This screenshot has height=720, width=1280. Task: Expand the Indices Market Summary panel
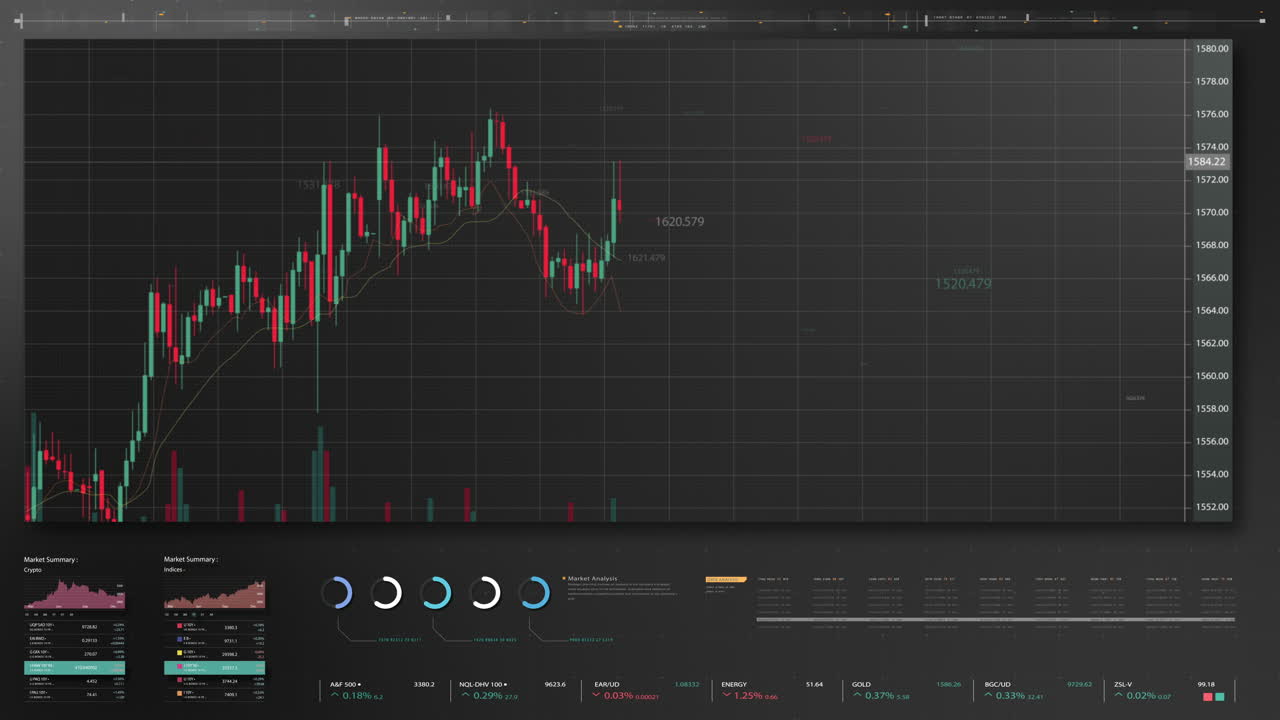click(x=192, y=560)
